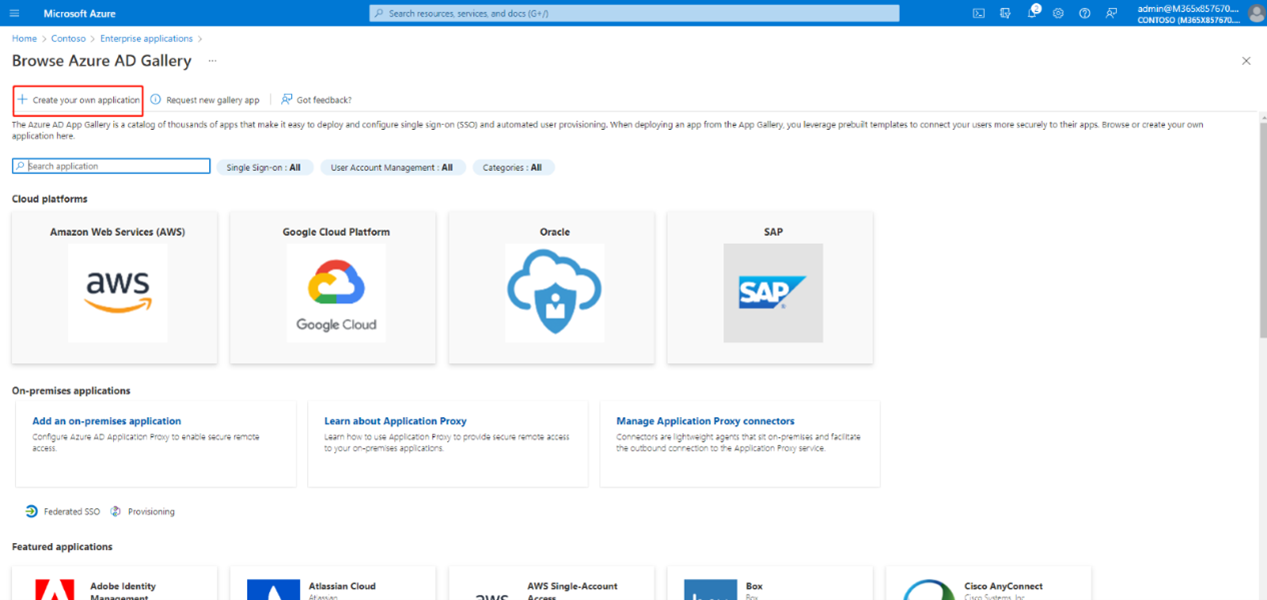Focus the Search application field

pyautogui.click(x=111, y=166)
